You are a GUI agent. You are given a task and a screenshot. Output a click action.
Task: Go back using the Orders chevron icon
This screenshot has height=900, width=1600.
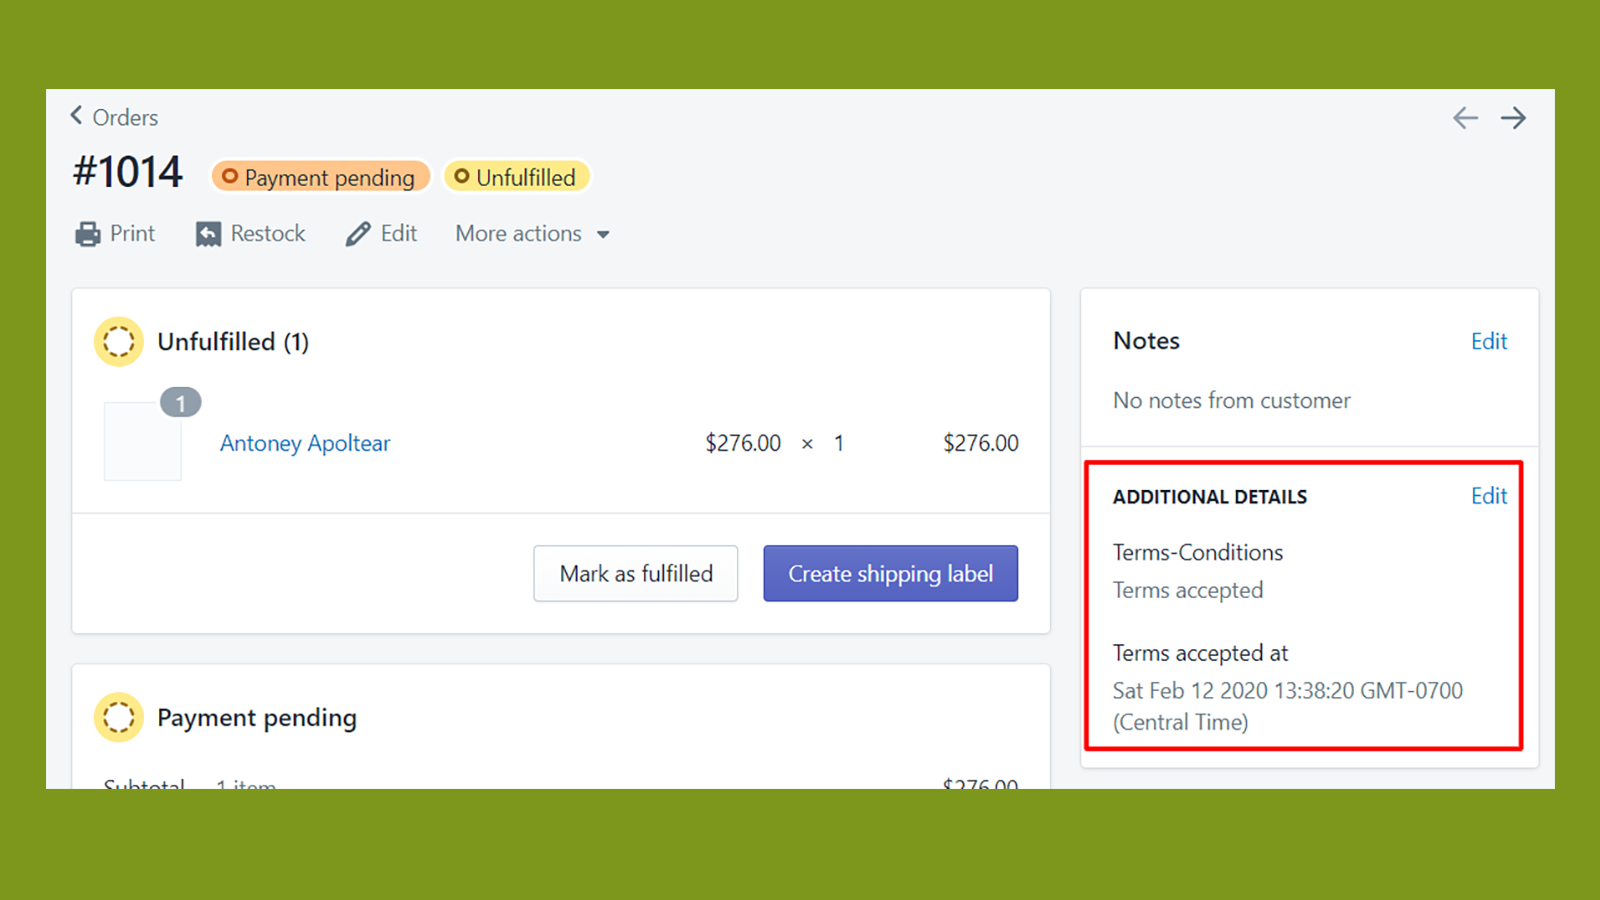76,116
